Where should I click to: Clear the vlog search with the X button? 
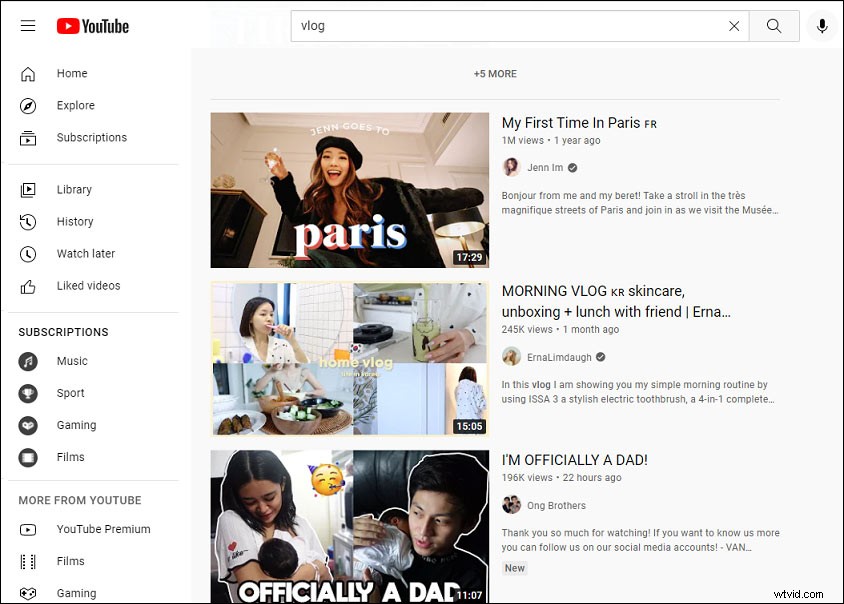coord(733,26)
